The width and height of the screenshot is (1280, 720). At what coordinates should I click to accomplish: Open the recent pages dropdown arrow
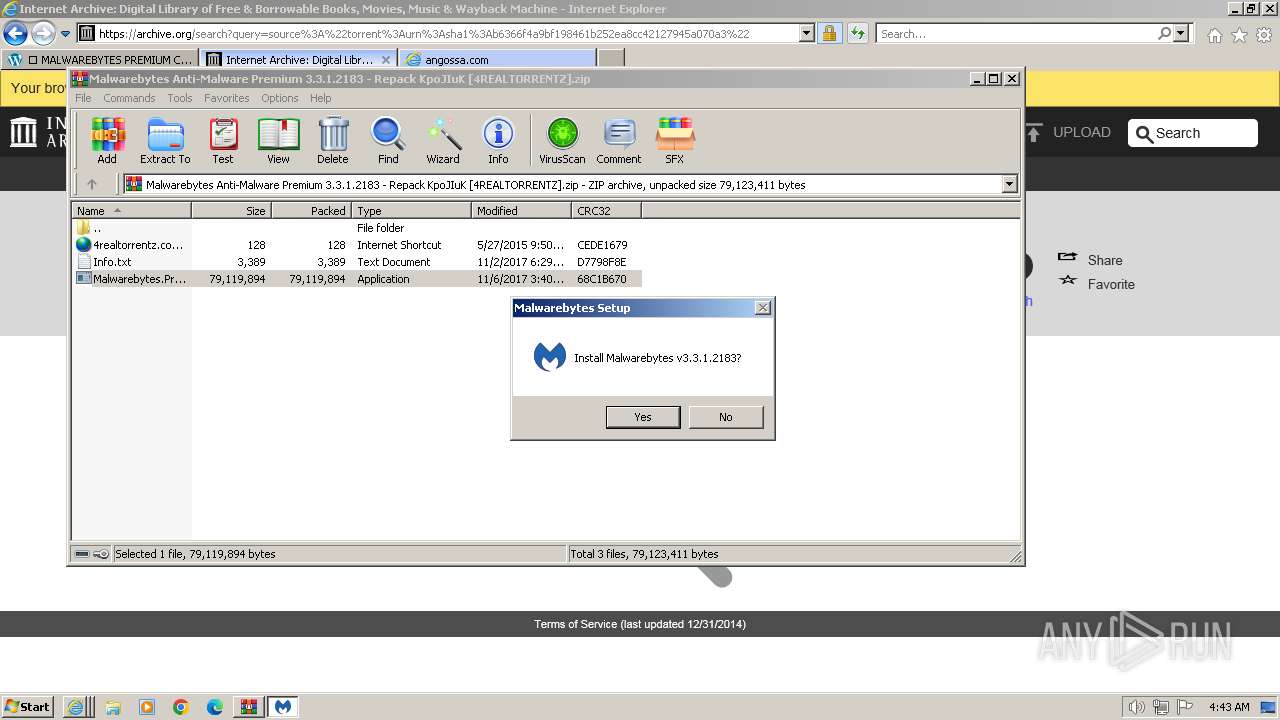(66, 33)
